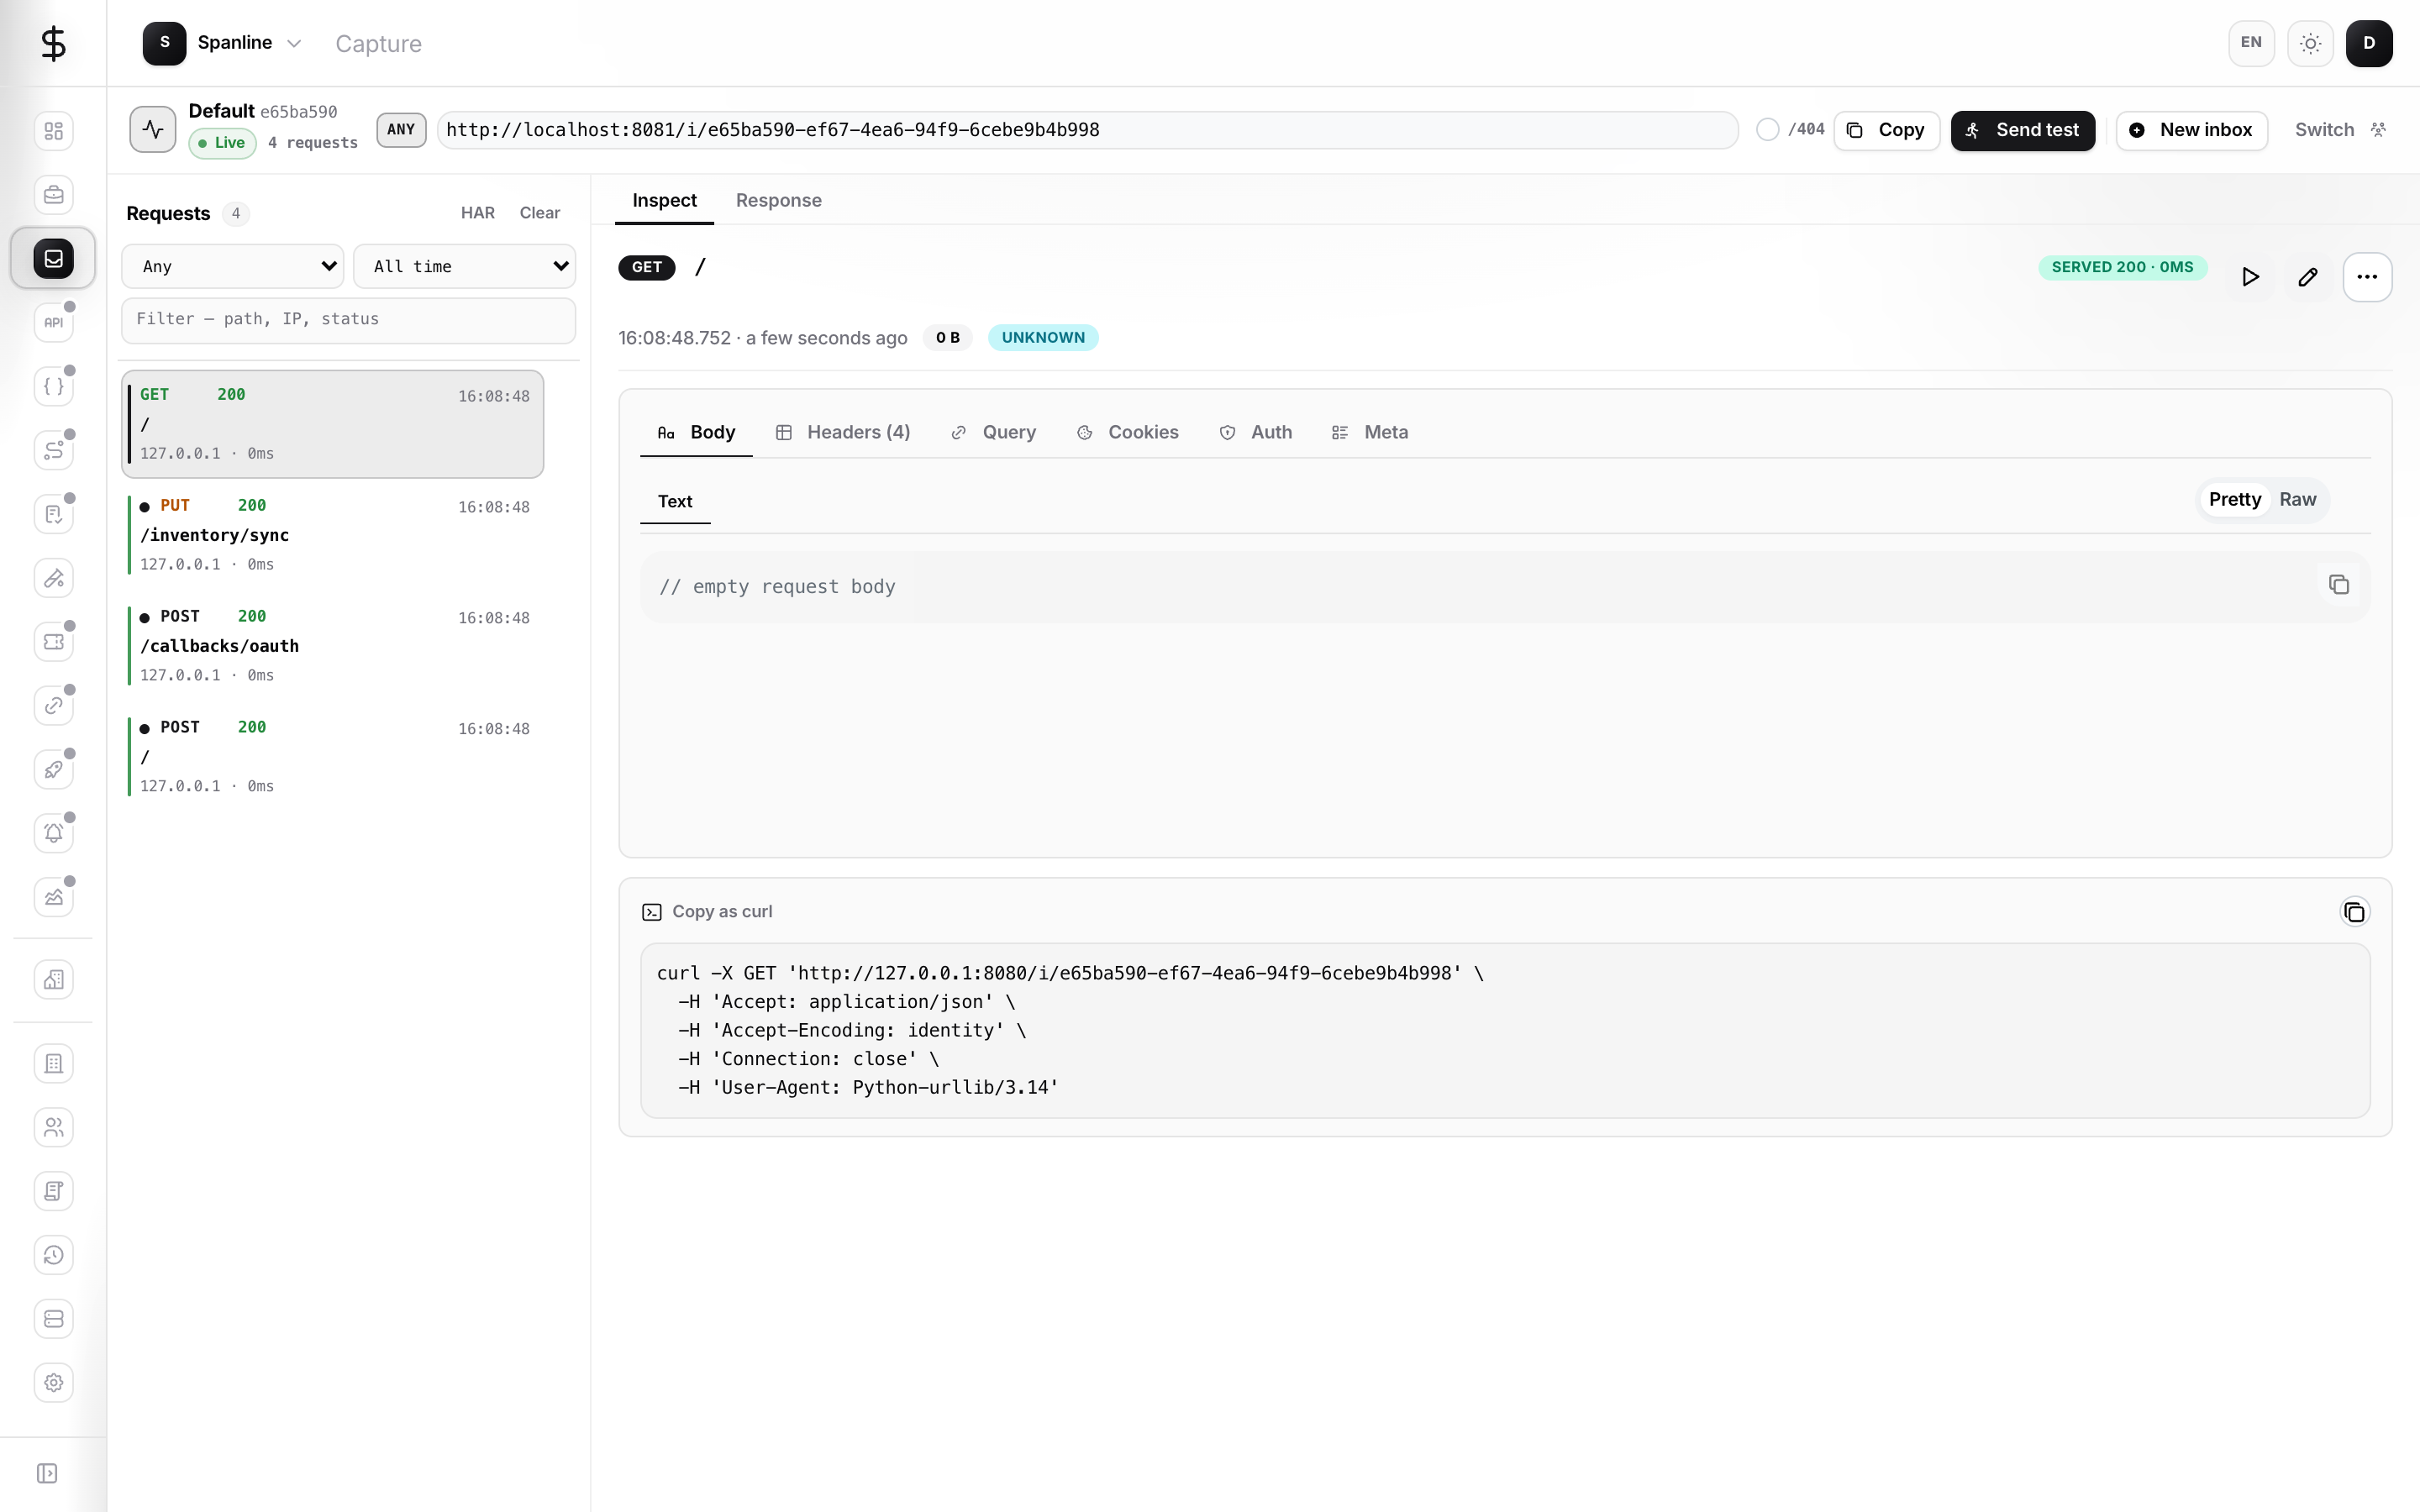Toggle the Live status badge
Image resolution: width=2420 pixels, height=1512 pixels.
tap(222, 143)
